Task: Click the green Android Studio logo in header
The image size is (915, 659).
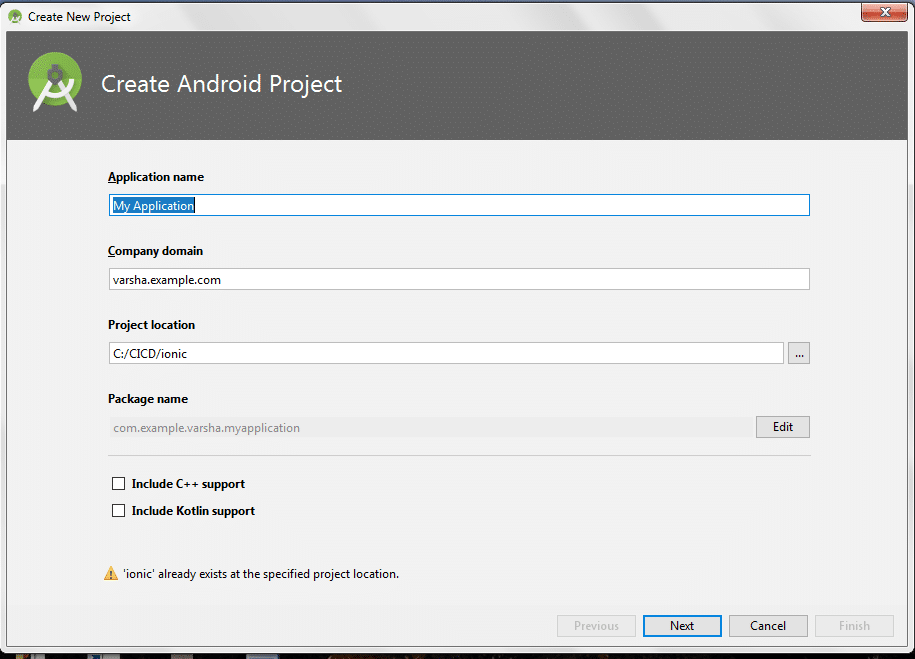Action: coord(55,84)
